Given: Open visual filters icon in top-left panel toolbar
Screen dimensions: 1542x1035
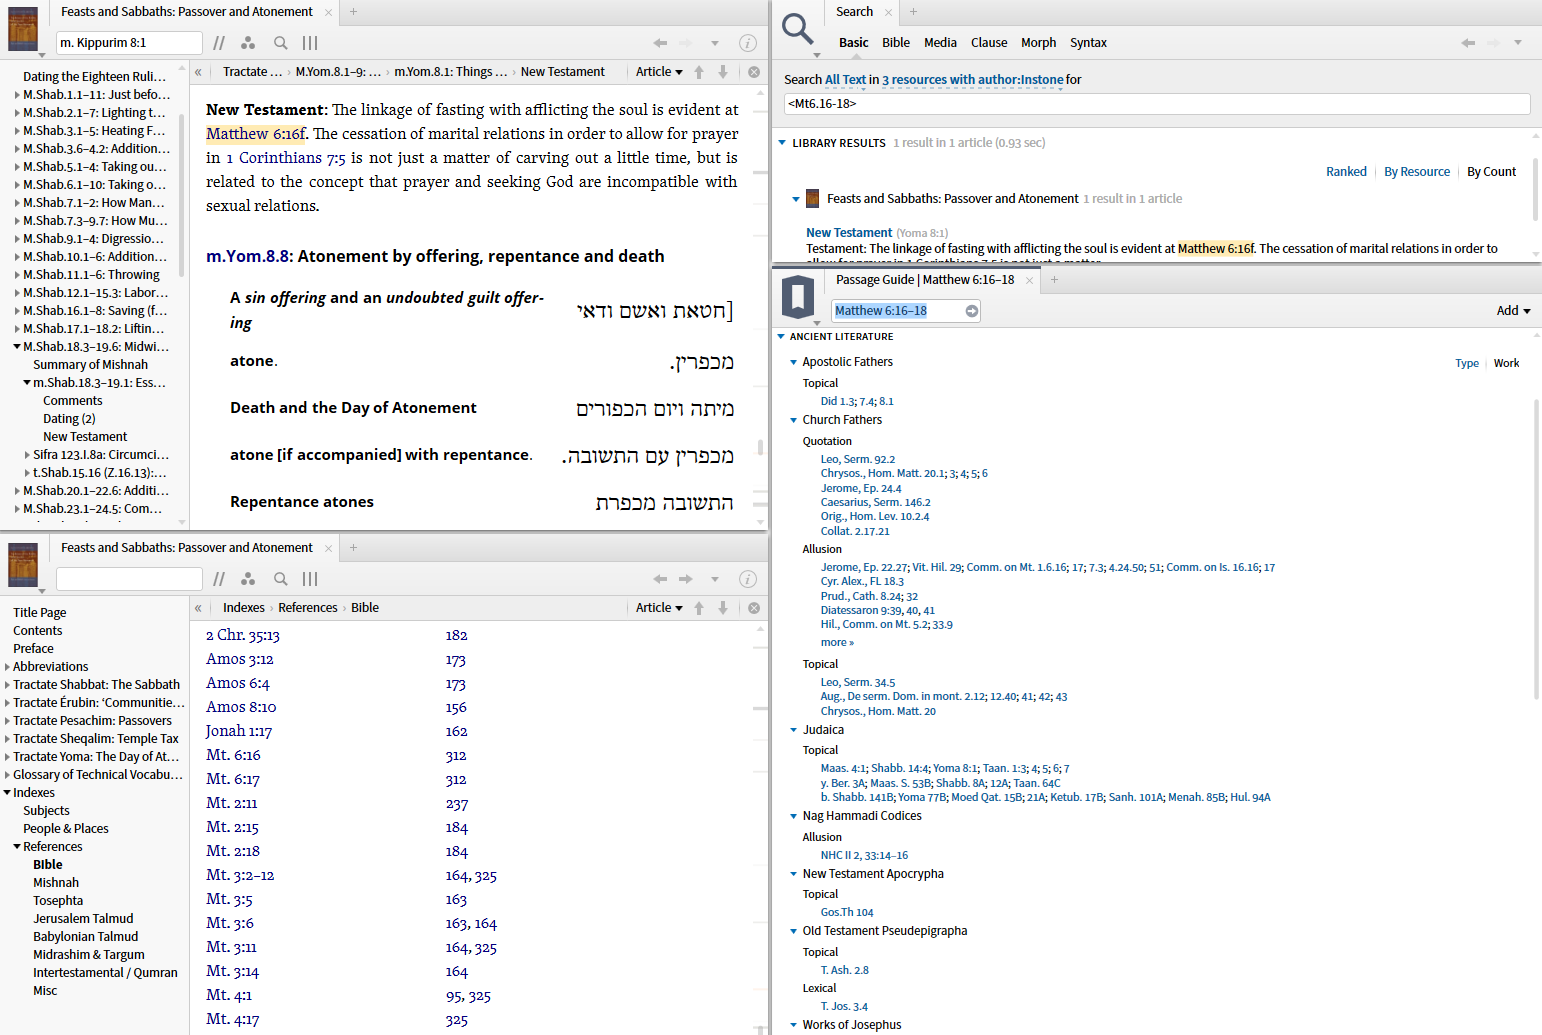Looking at the screenshot, I should [248, 43].
